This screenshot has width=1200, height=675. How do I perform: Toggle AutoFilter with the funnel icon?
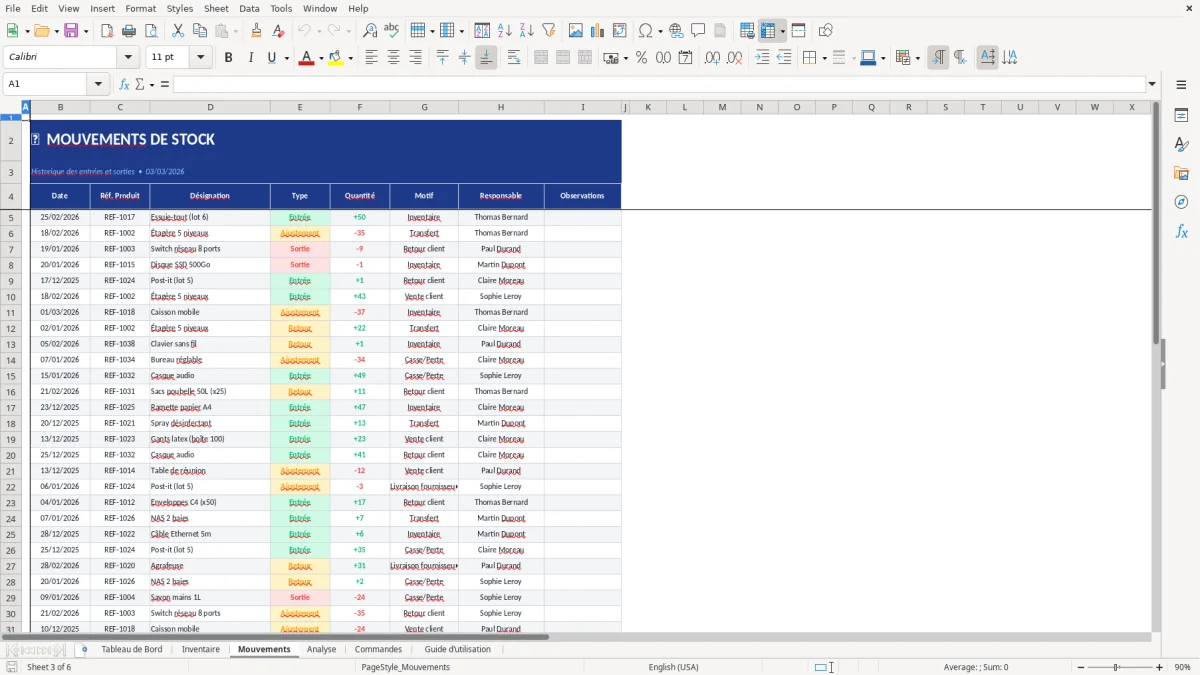(x=548, y=29)
